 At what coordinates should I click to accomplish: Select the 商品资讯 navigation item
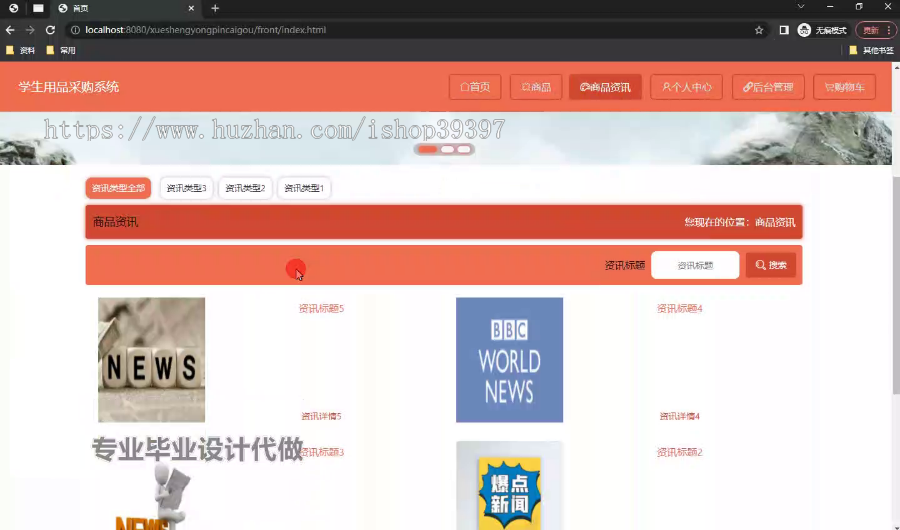[x=606, y=87]
